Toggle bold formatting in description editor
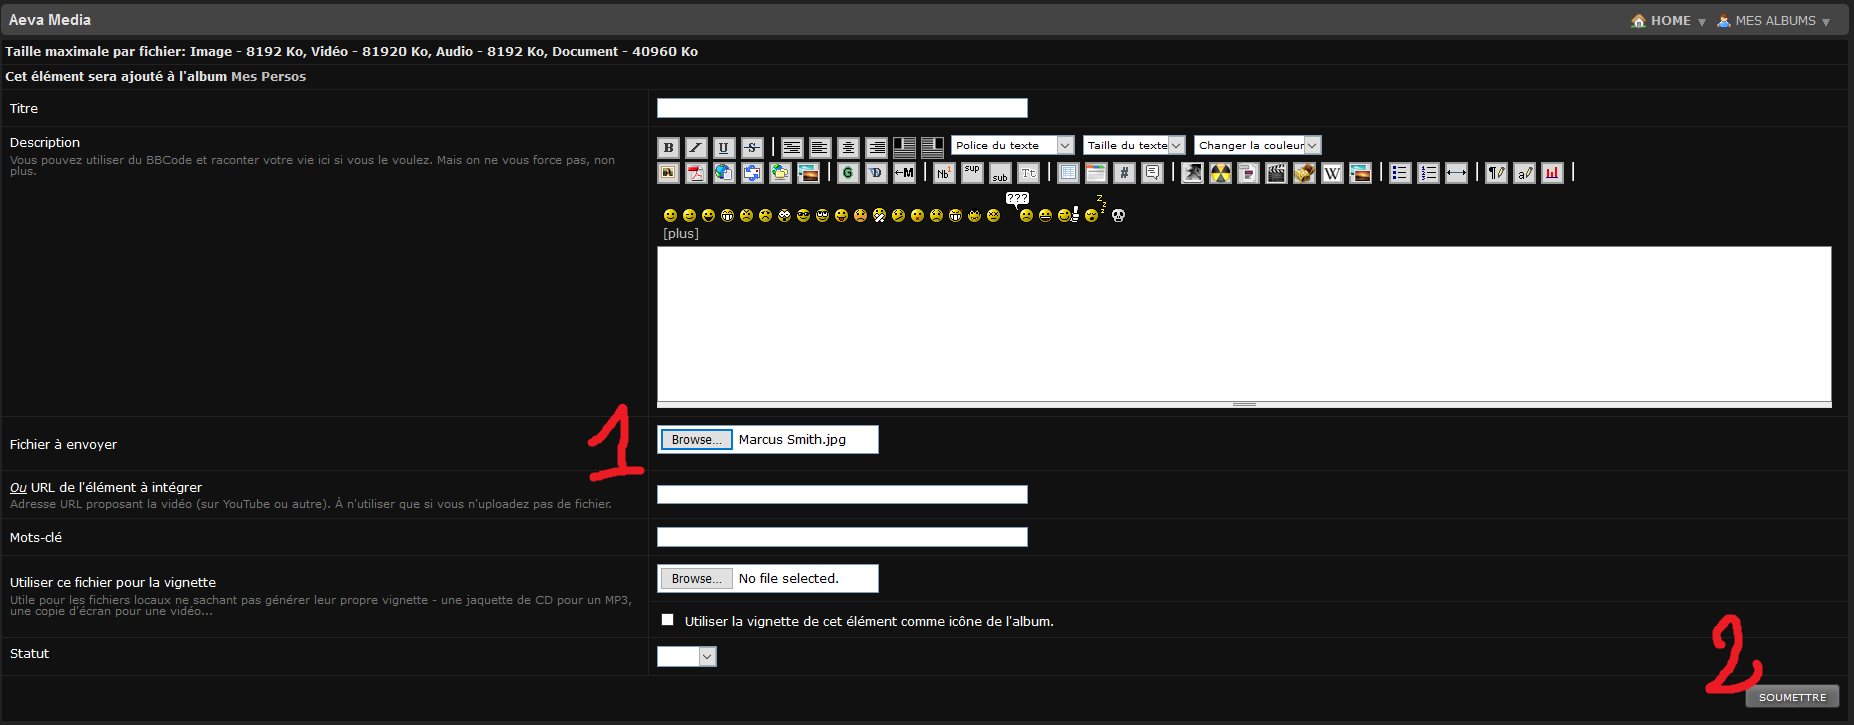 click(x=668, y=148)
